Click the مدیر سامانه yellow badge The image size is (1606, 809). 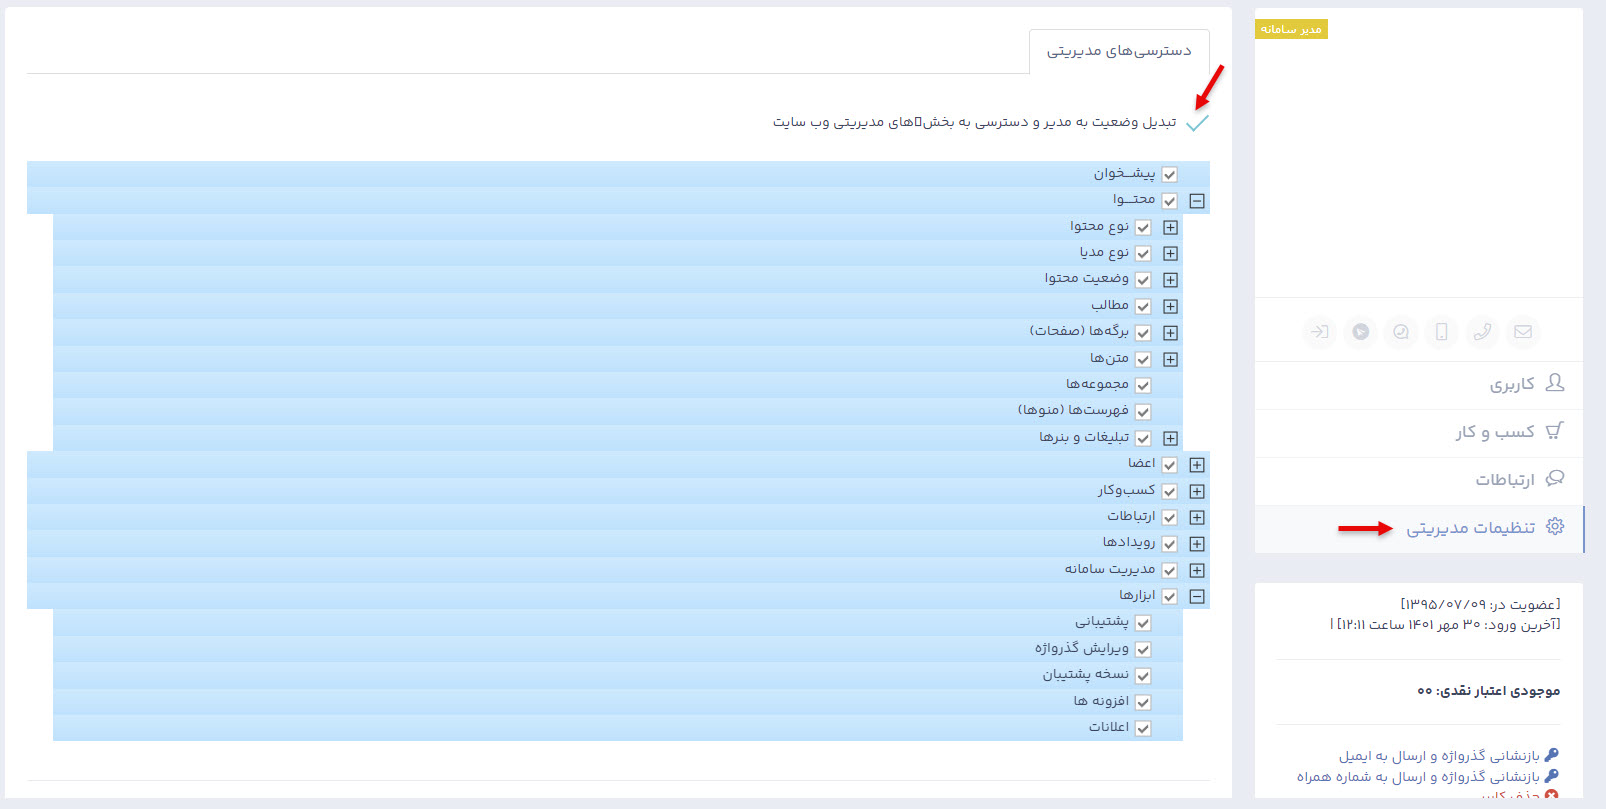pos(1291,29)
